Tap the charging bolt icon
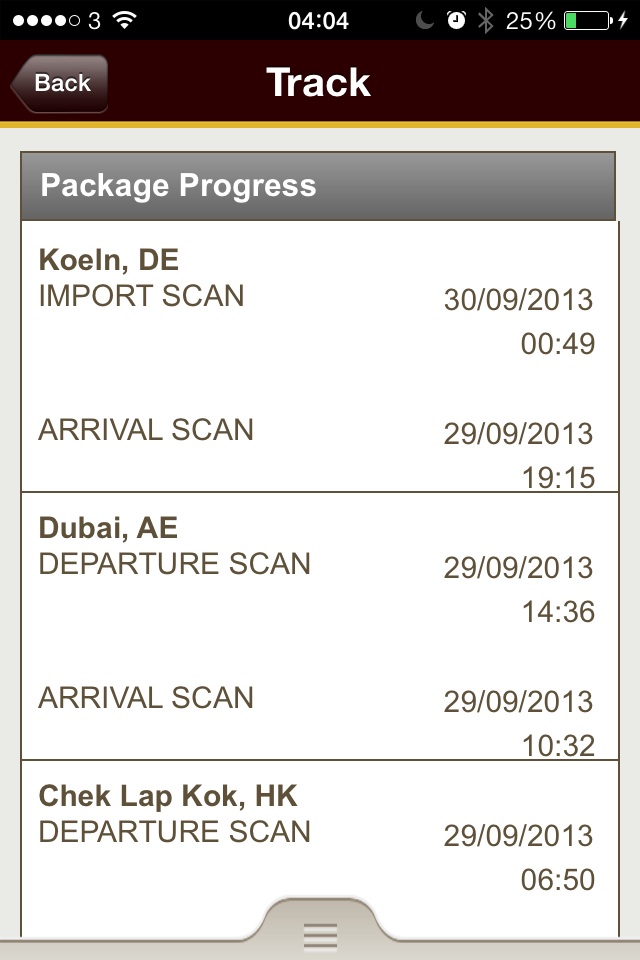This screenshot has width=640, height=960. click(x=623, y=20)
